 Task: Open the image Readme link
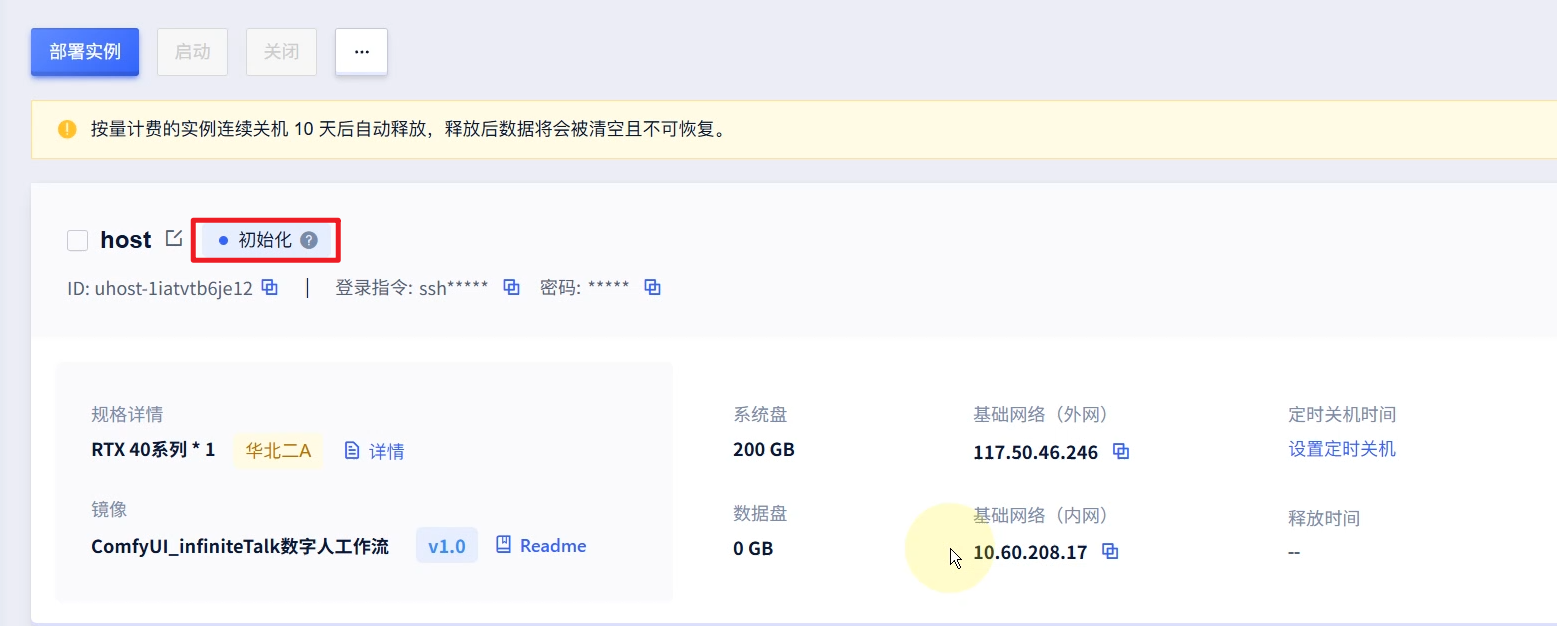point(541,546)
